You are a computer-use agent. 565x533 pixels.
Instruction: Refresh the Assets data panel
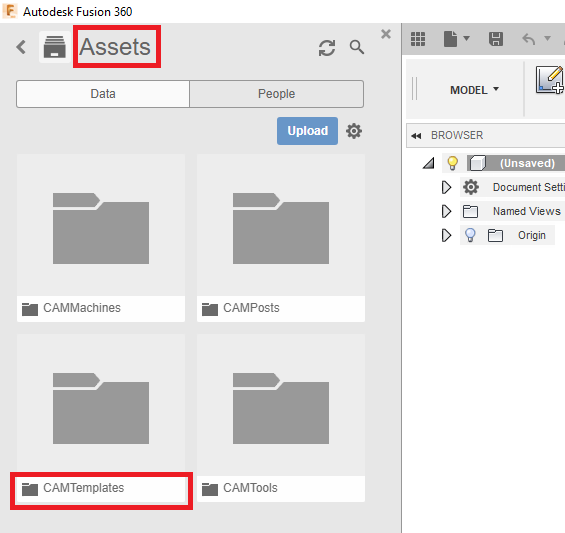(x=327, y=48)
